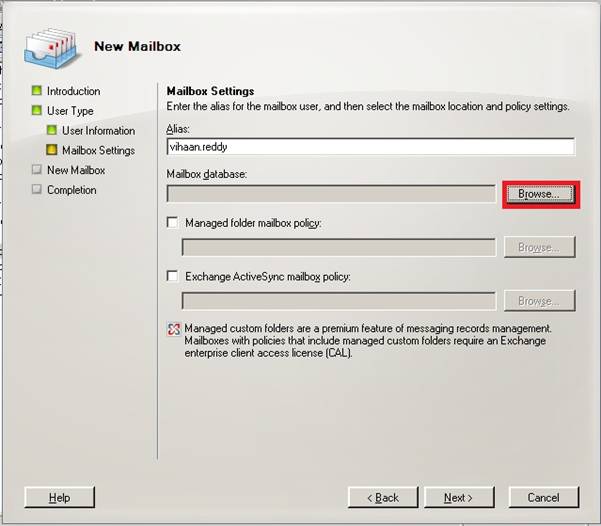Viewport: 601px width, 526px height.
Task: Select the Completion step
Action: click(72, 190)
